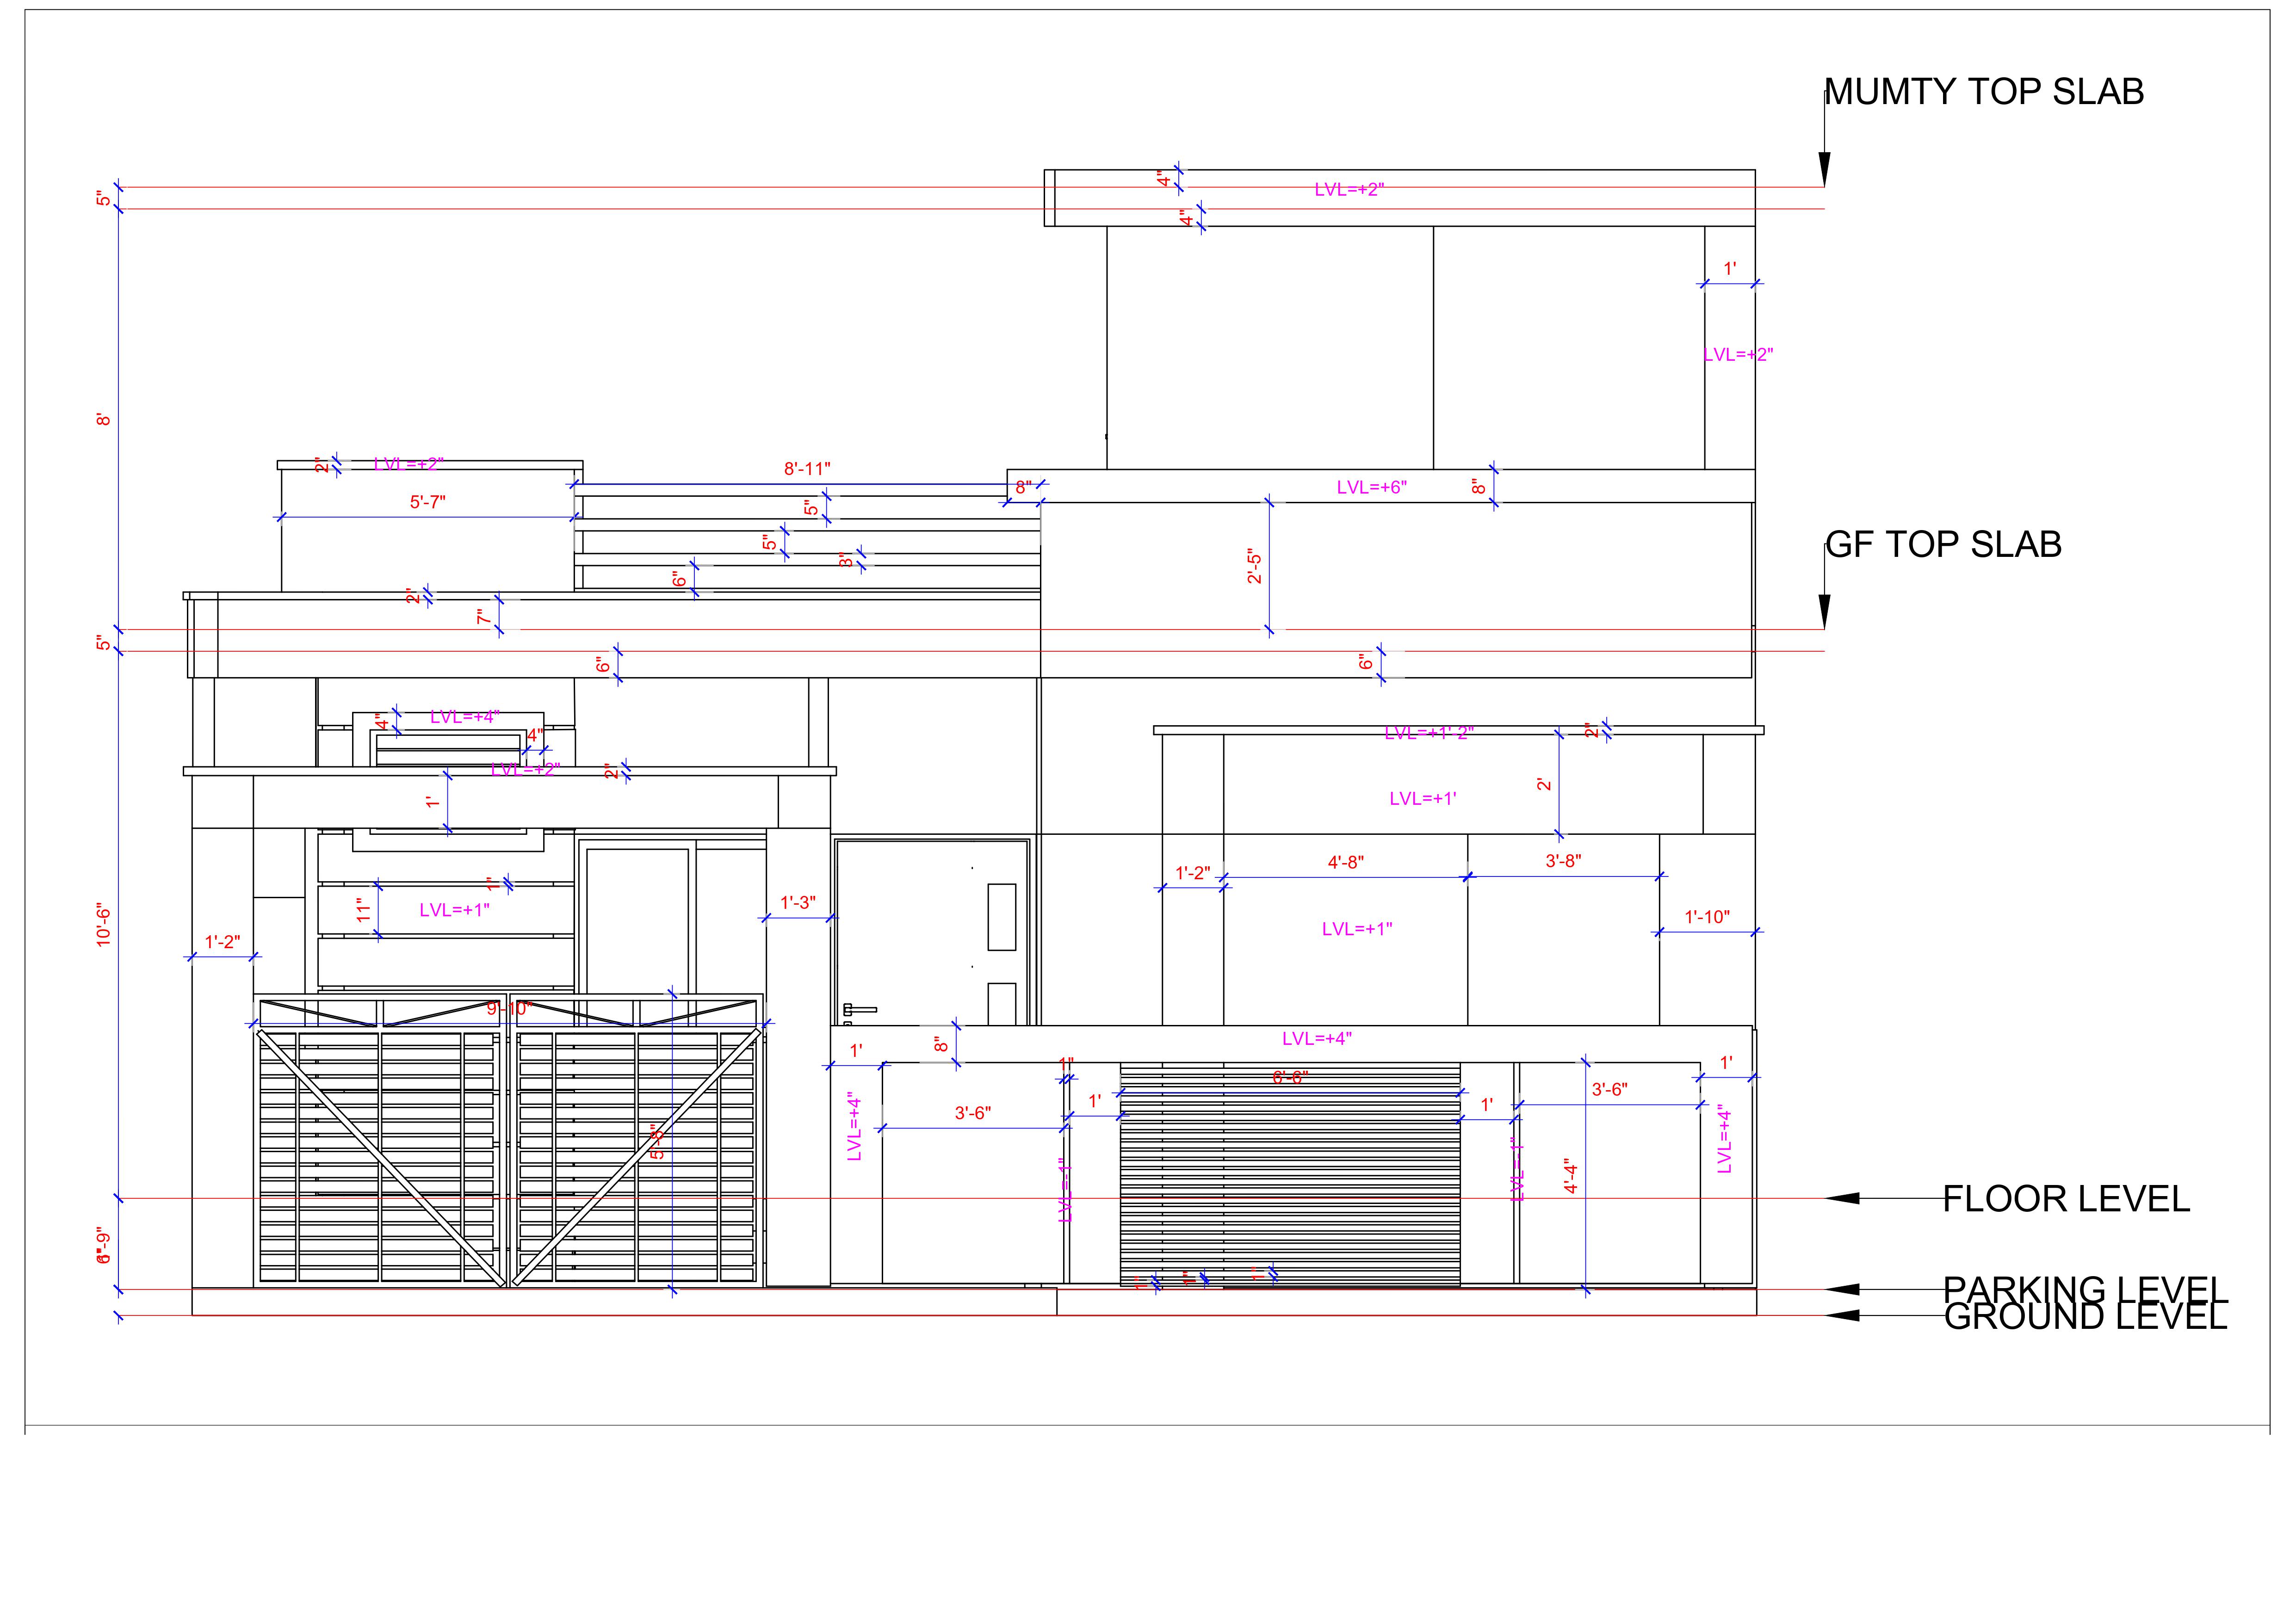The image size is (2296, 1623).
Task: Pick the 2'-5" vertical dimension text
Action: coord(1255,566)
